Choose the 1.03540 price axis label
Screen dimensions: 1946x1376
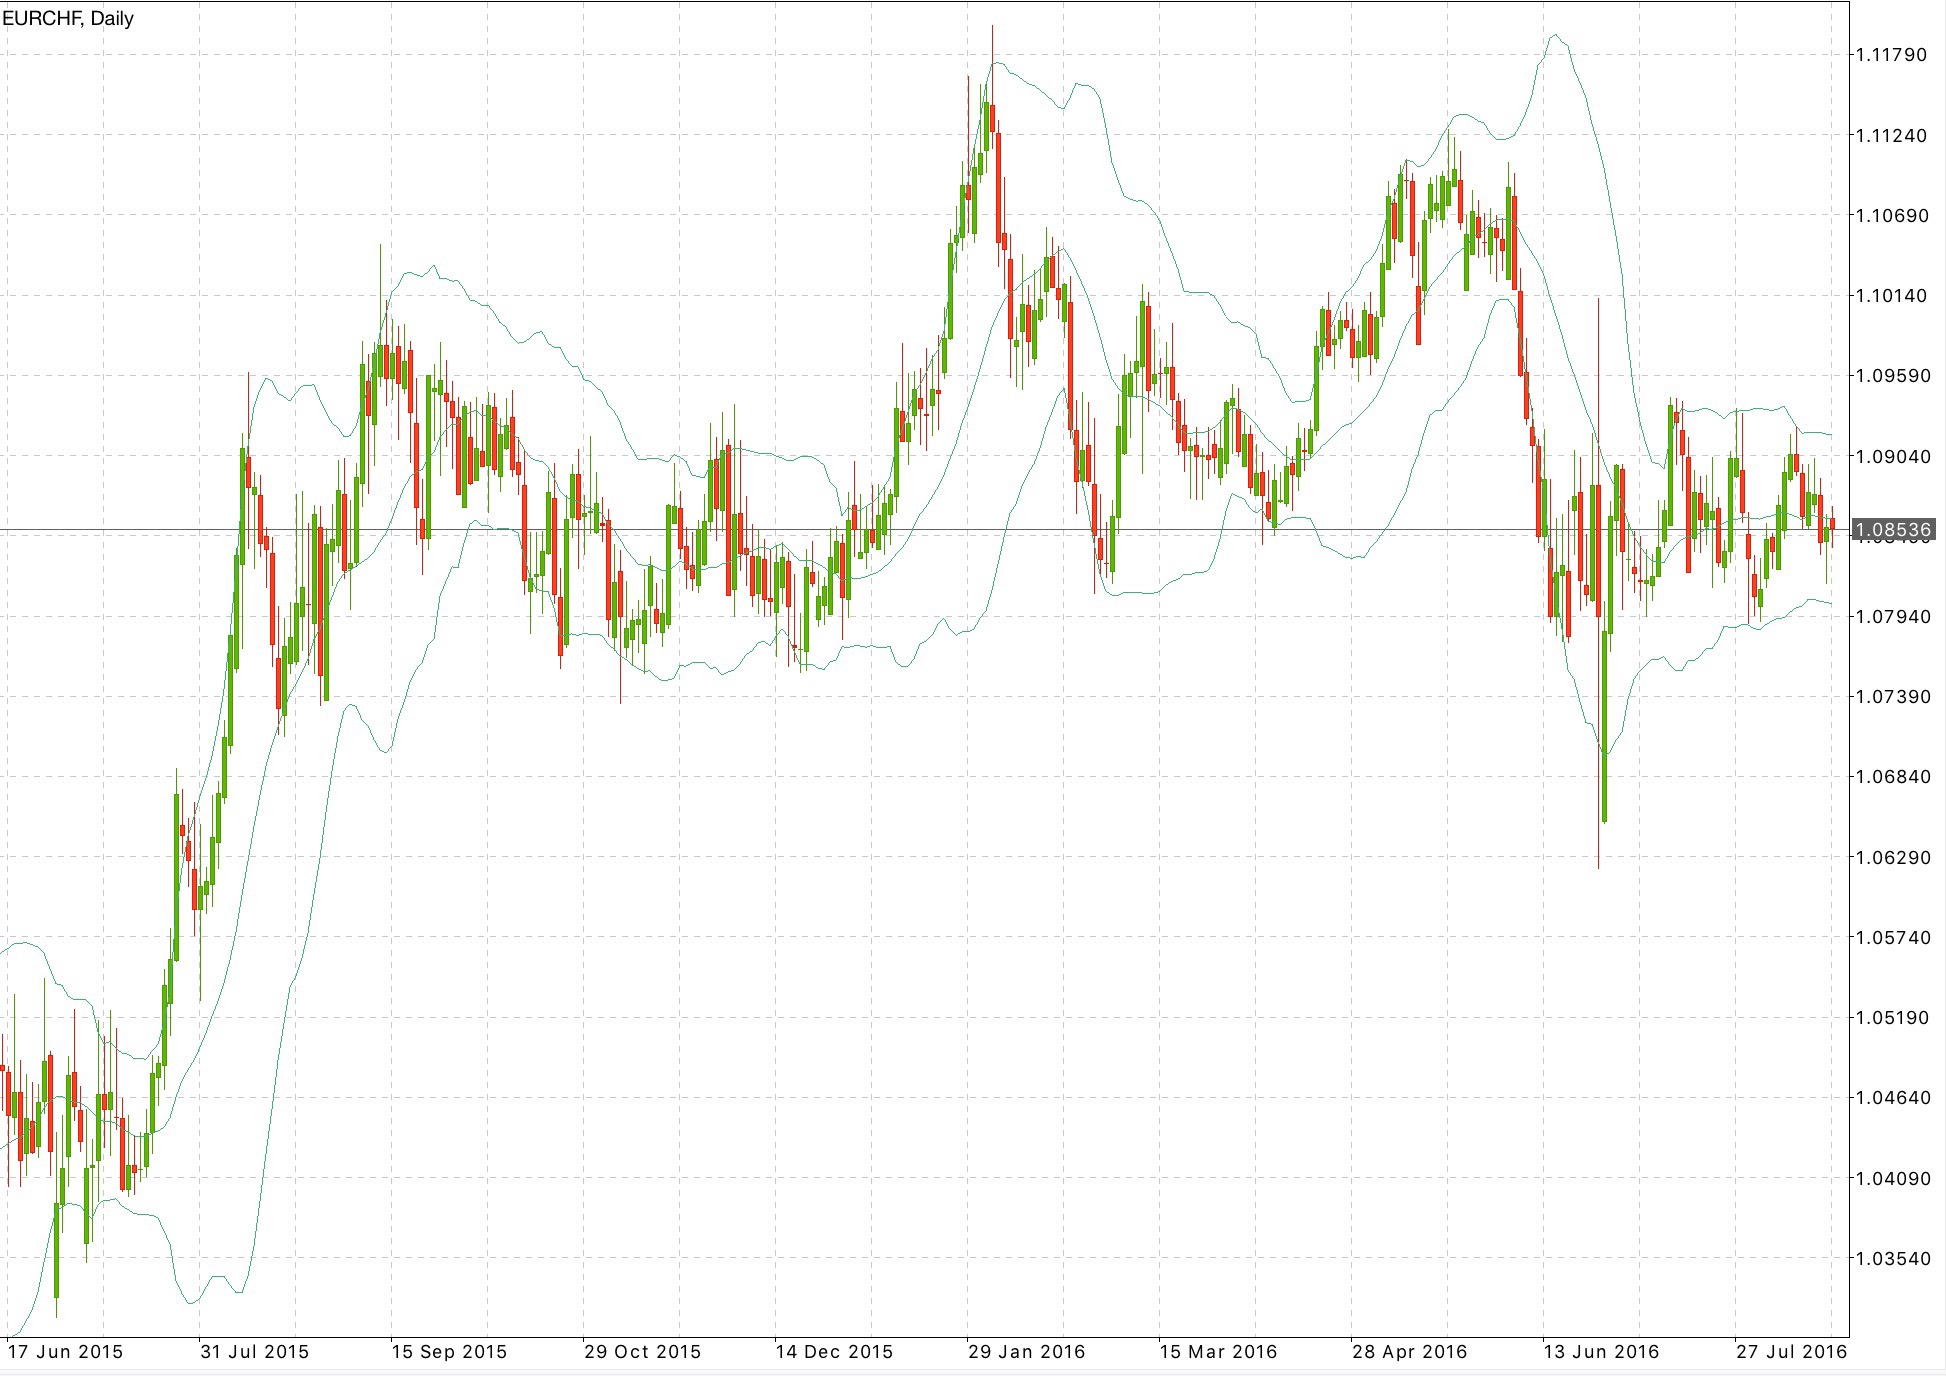point(1891,1258)
